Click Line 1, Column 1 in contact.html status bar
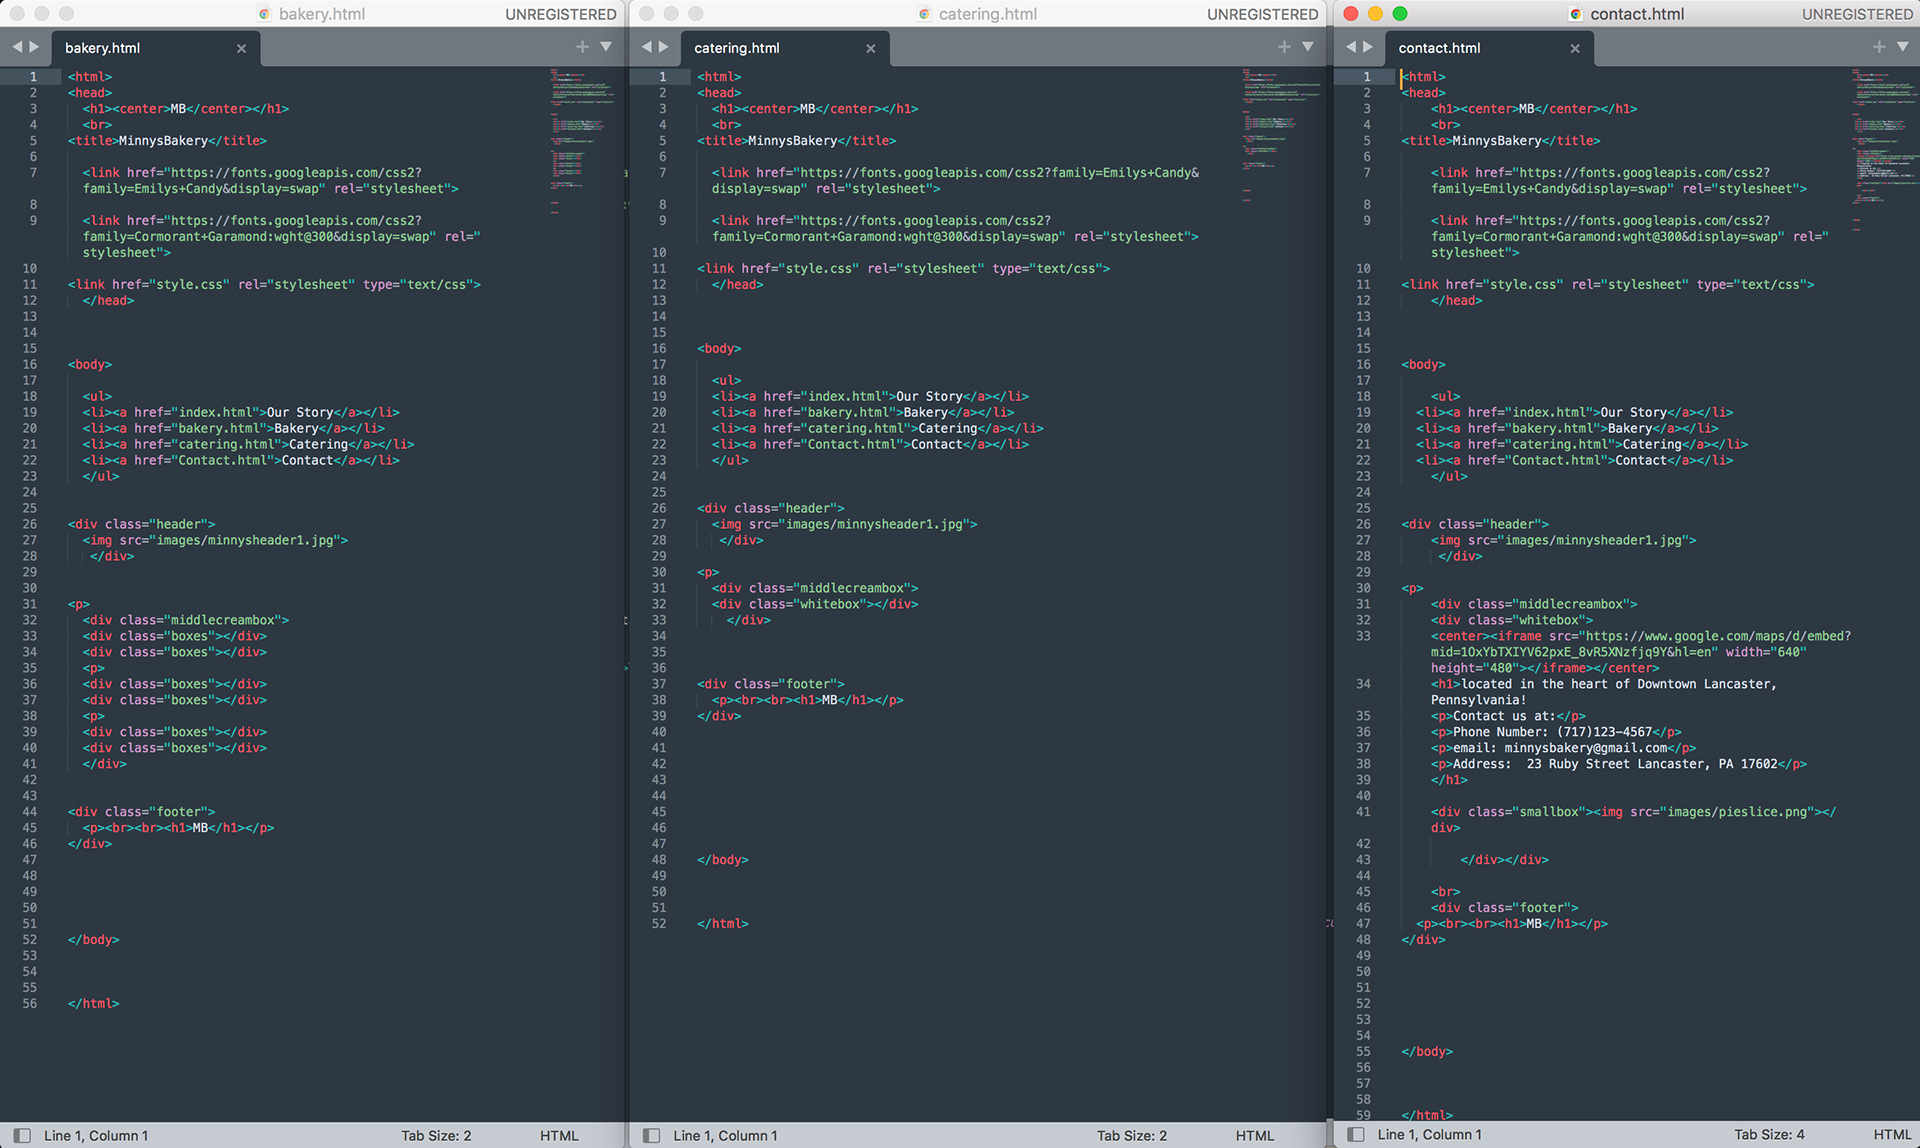Viewport: 1920px width, 1148px height. [1430, 1134]
